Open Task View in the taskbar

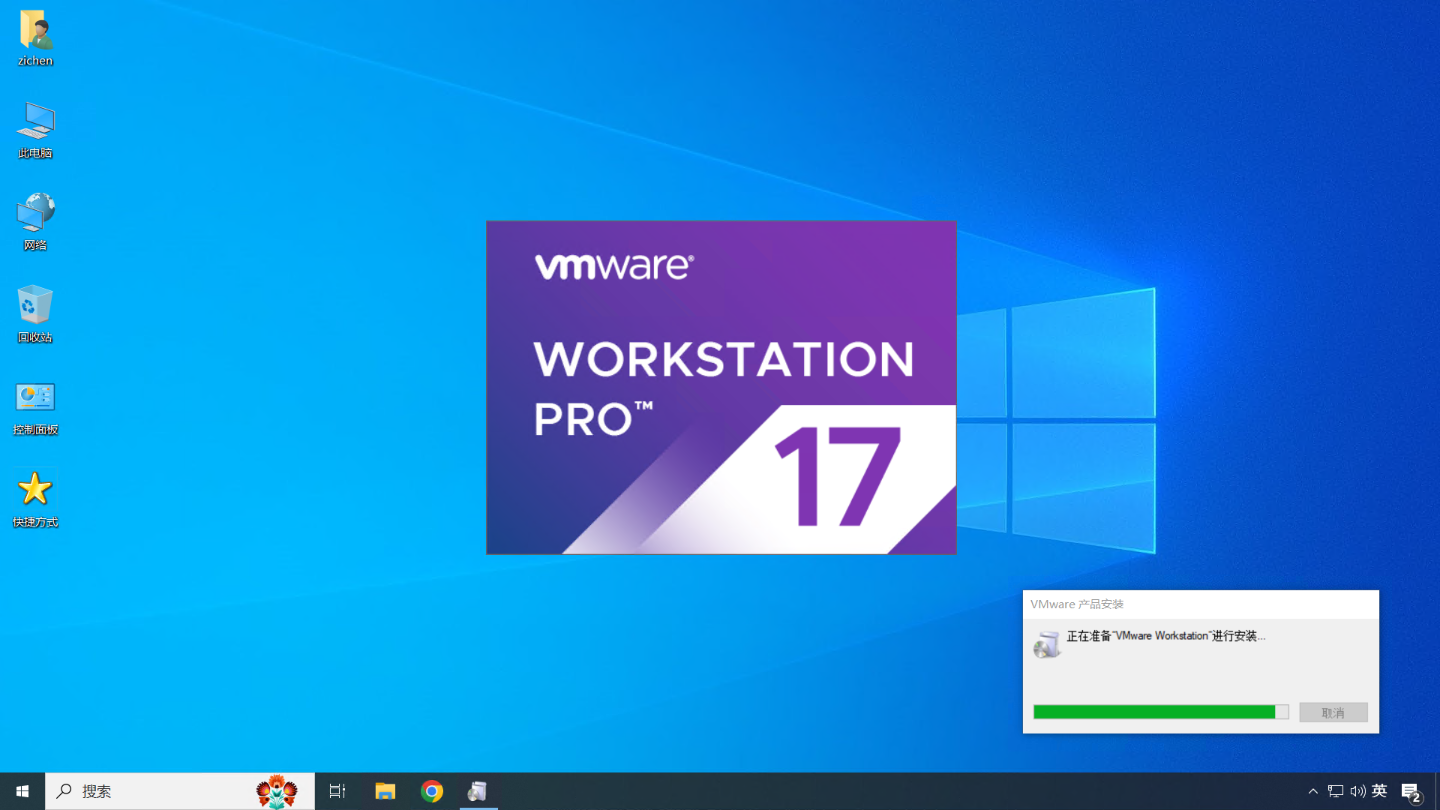click(337, 791)
